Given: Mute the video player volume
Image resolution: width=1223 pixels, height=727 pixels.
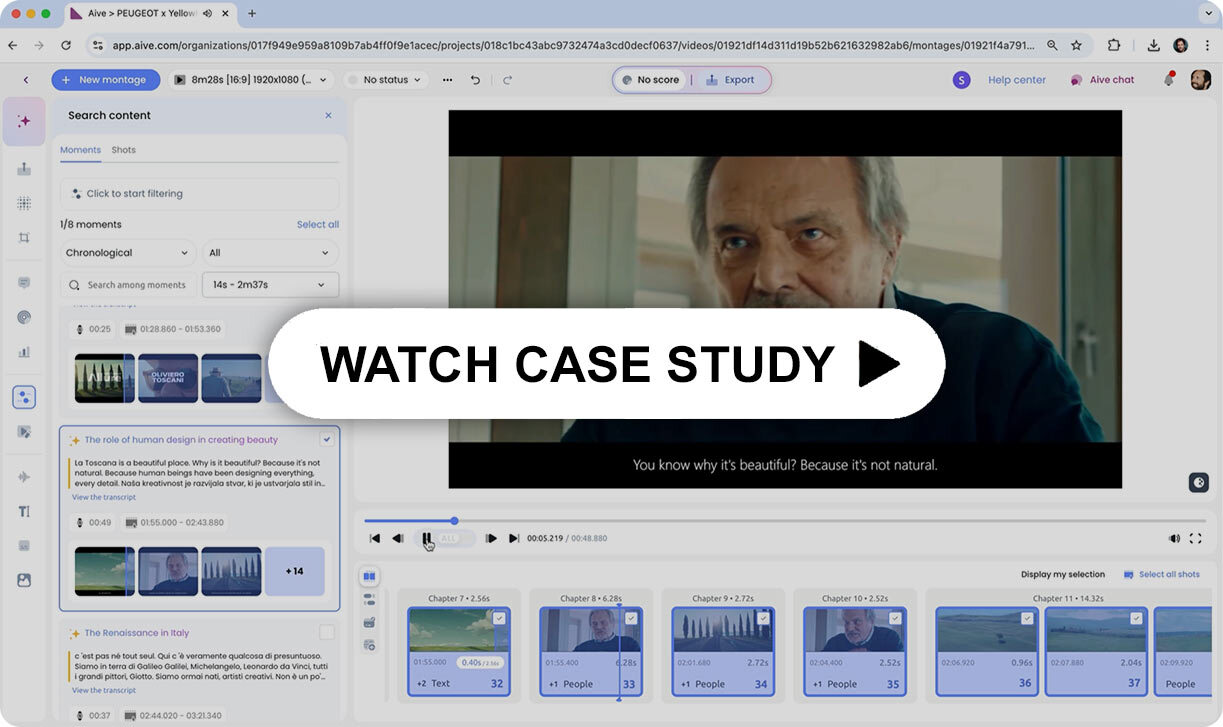Looking at the screenshot, I should pyautogui.click(x=1174, y=538).
